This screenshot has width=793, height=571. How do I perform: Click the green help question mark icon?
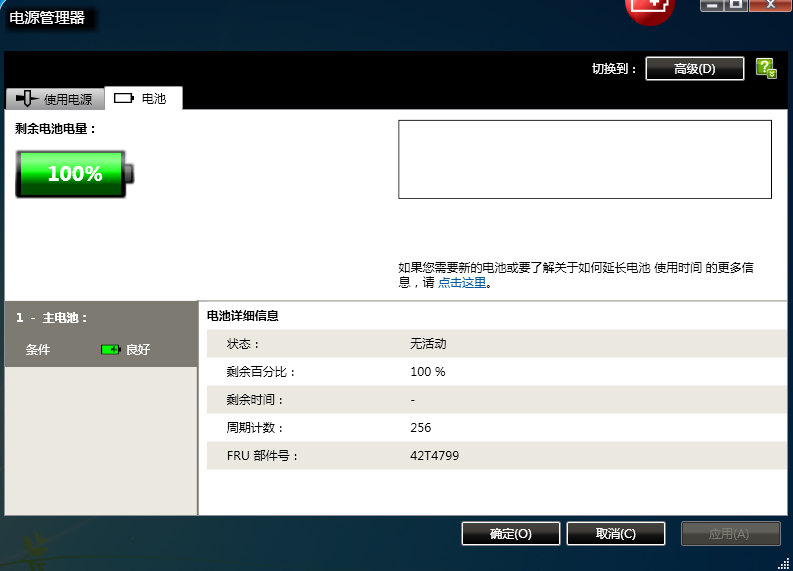pyautogui.click(x=766, y=68)
